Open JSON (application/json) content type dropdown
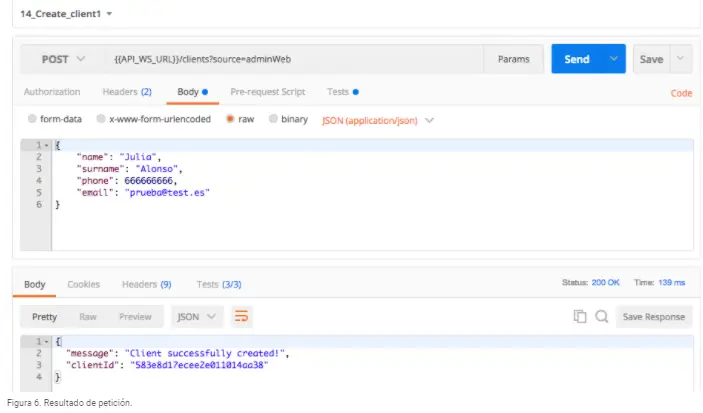Screen dimensions: 703x413 click(x=378, y=121)
